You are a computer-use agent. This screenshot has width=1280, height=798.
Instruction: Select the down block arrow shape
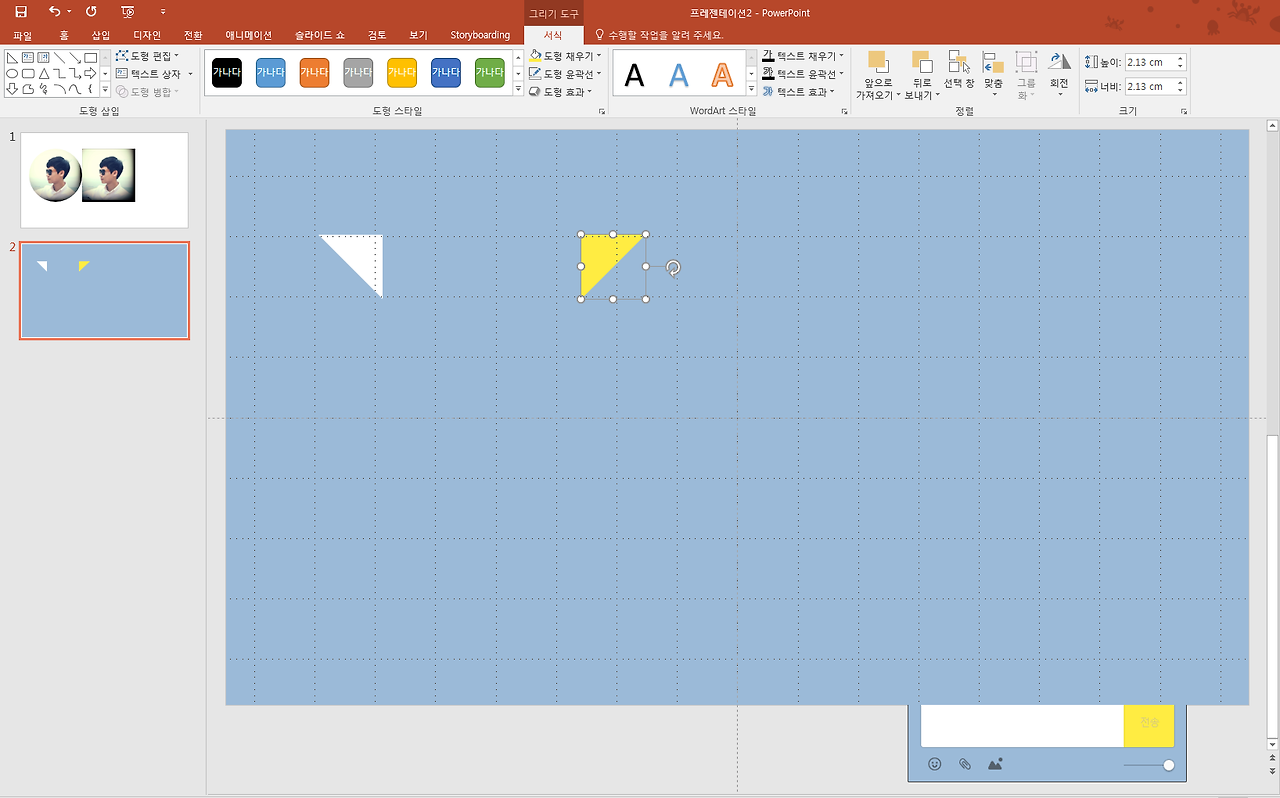point(12,89)
